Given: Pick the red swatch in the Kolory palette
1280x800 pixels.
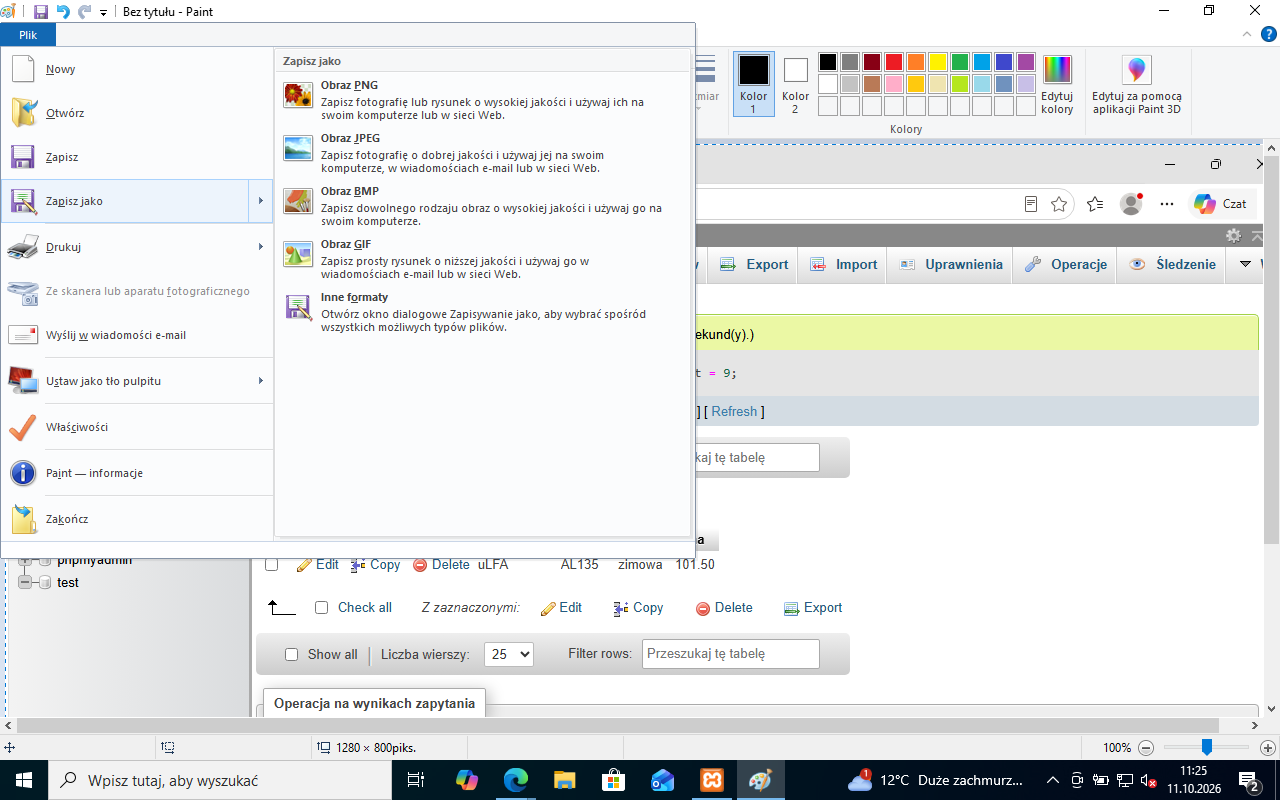Looking at the screenshot, I should [894, 62].
